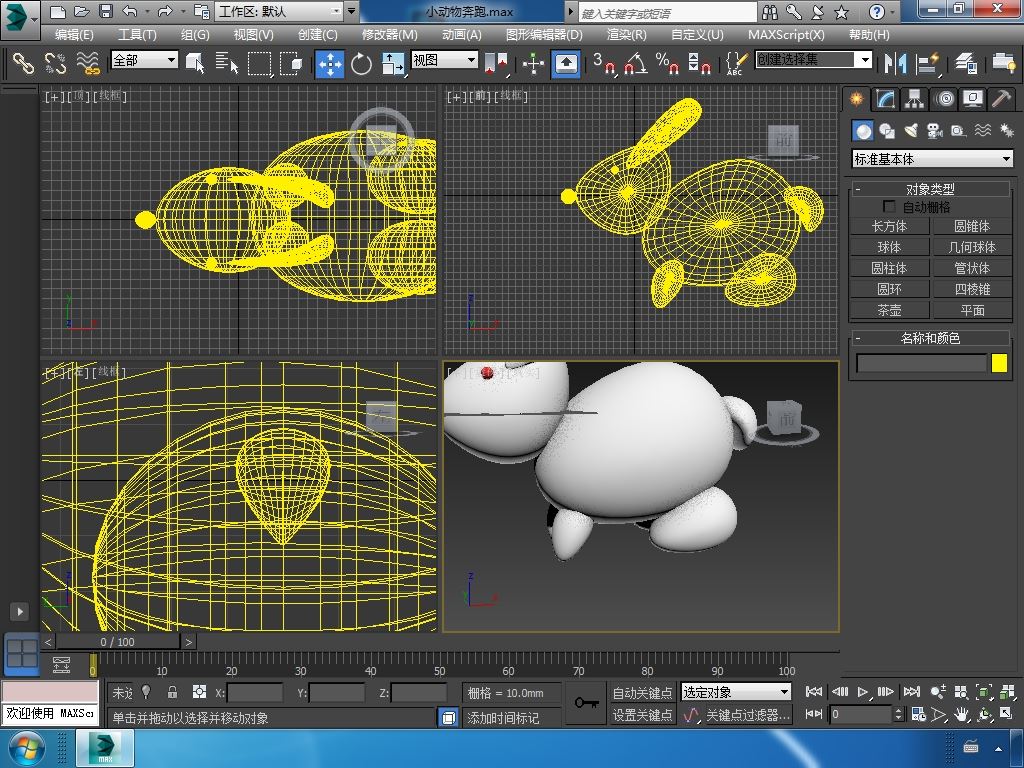Pick the Rectangular Selection Region tool
Image resolution: width=1024 pixels, height=768 pixels.
[259, 63]
